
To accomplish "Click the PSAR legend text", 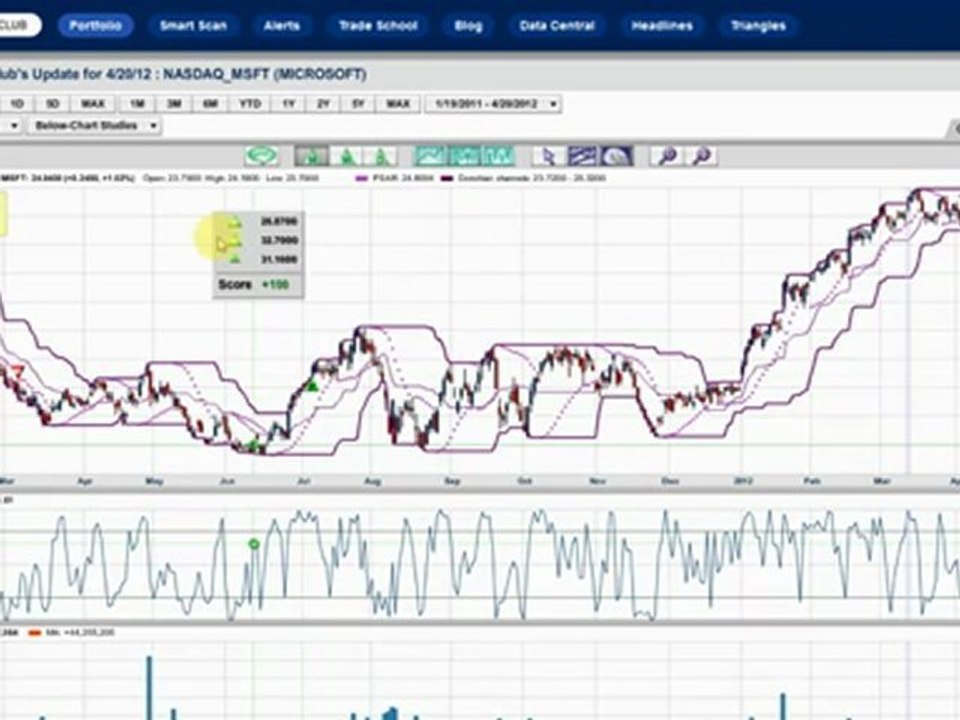I will [402, 178].
